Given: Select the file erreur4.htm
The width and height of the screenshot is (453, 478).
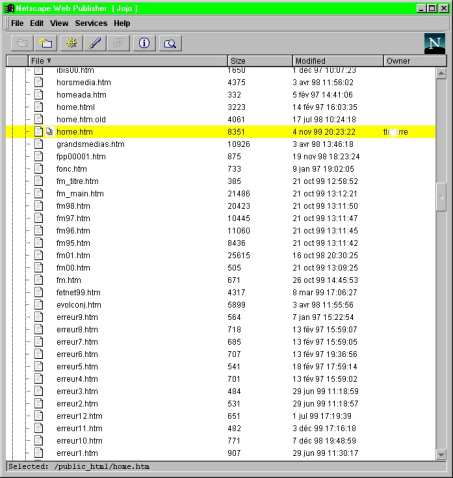Looking at the screenshot, I should click(77, 379).
